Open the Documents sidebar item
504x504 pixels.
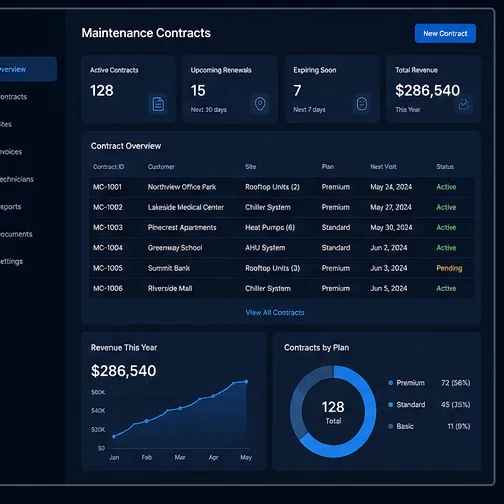point(16,234)
